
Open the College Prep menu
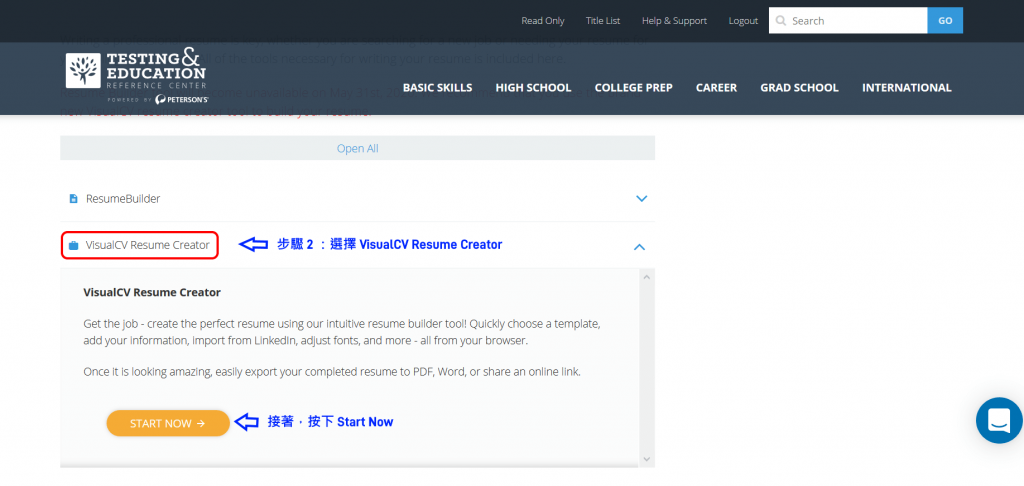pyautogui.click(x=633, y=88)
